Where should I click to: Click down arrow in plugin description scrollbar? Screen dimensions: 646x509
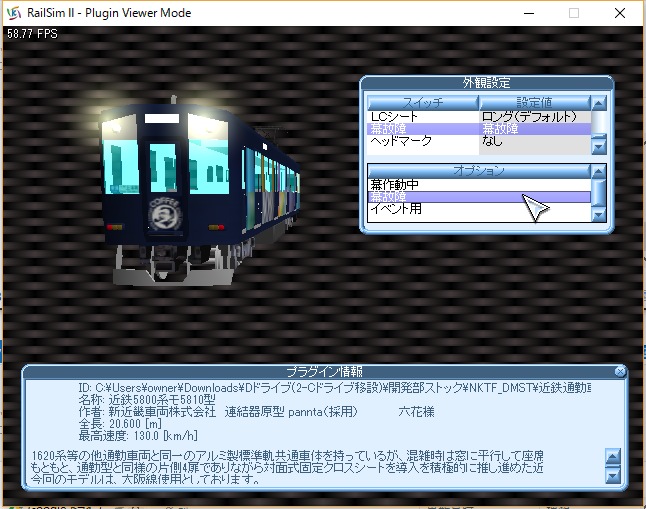(x=613, y=475)
